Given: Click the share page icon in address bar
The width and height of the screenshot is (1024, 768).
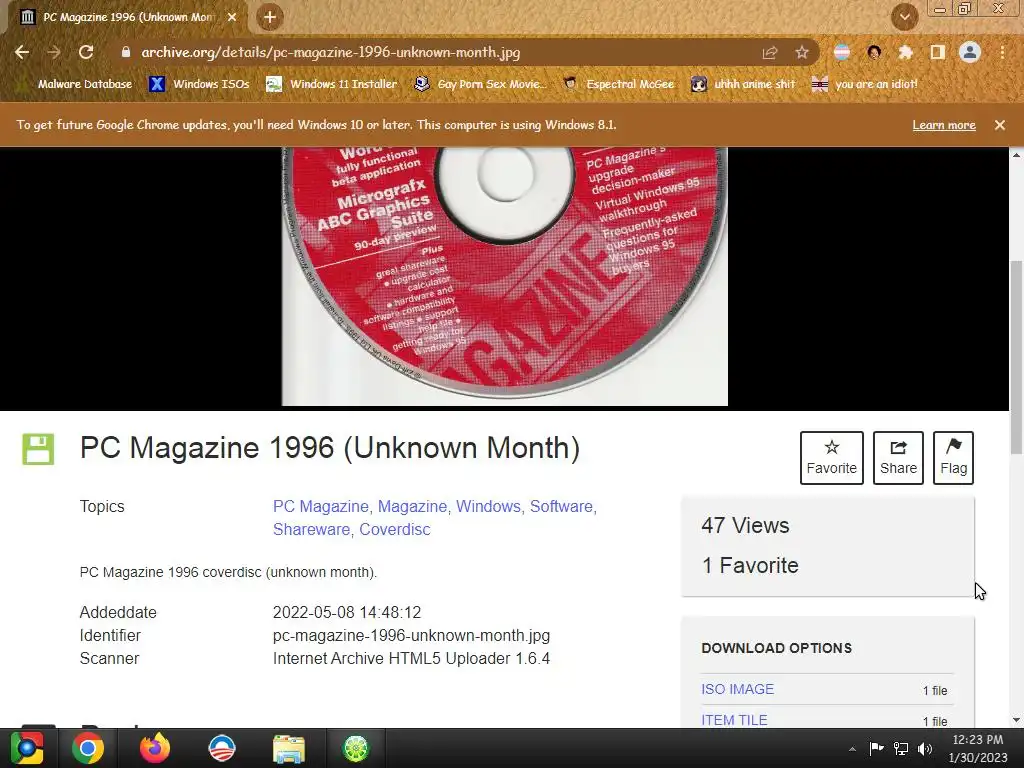Looking at the screenshot, I should [x=770, y=52].
